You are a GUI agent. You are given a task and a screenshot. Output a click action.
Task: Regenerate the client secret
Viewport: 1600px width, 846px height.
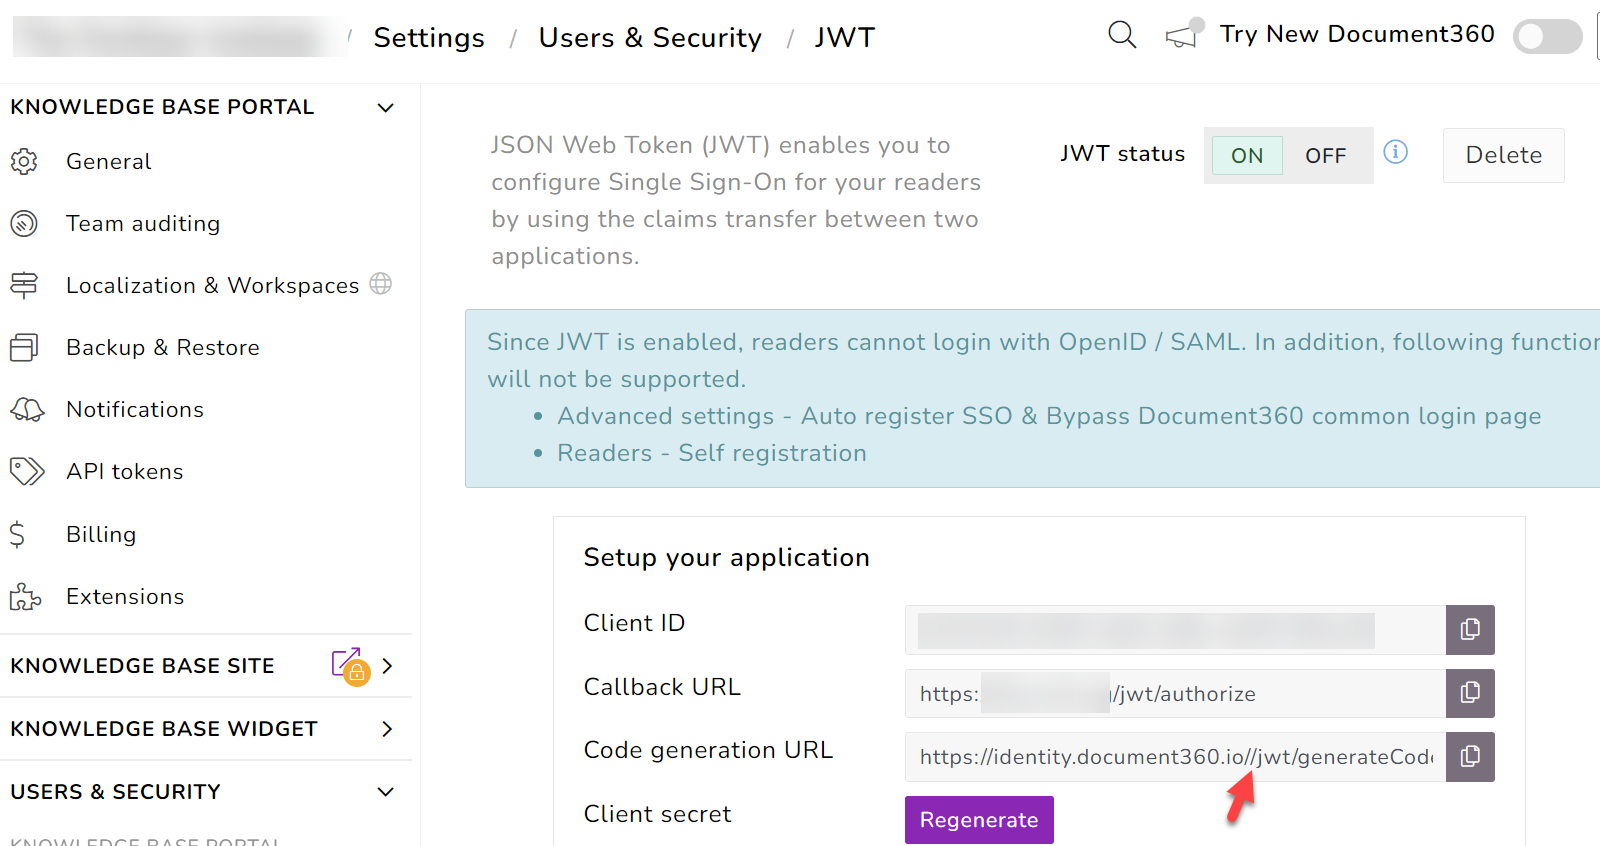[x=979, y=820]
